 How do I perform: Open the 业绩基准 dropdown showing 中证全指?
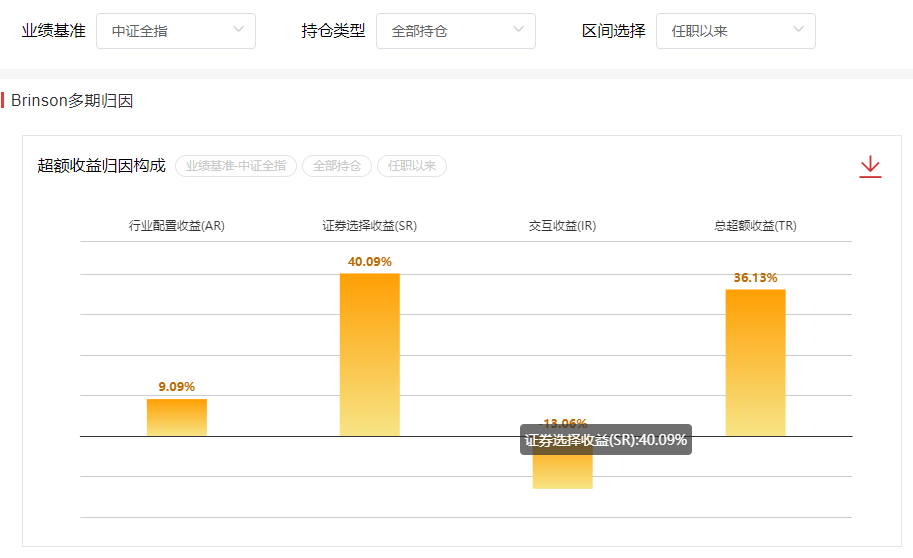[x=176, y=31]
